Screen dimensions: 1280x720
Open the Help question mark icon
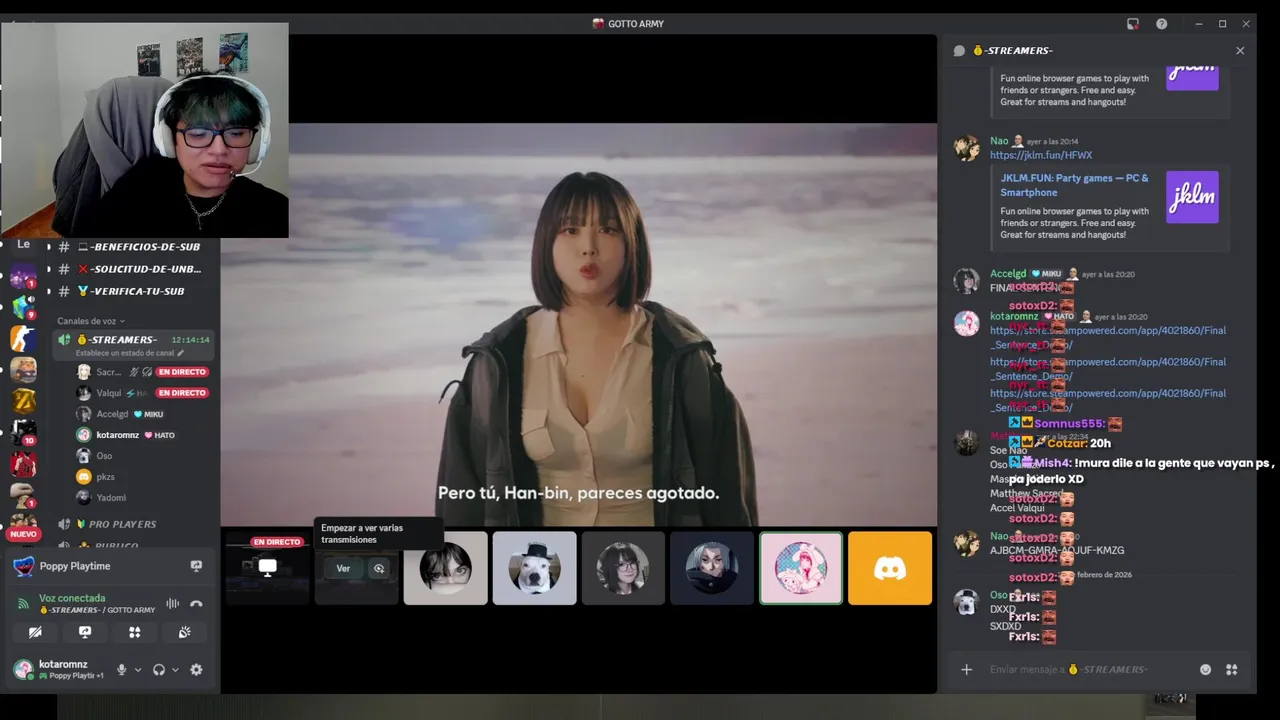(1162, 24)
